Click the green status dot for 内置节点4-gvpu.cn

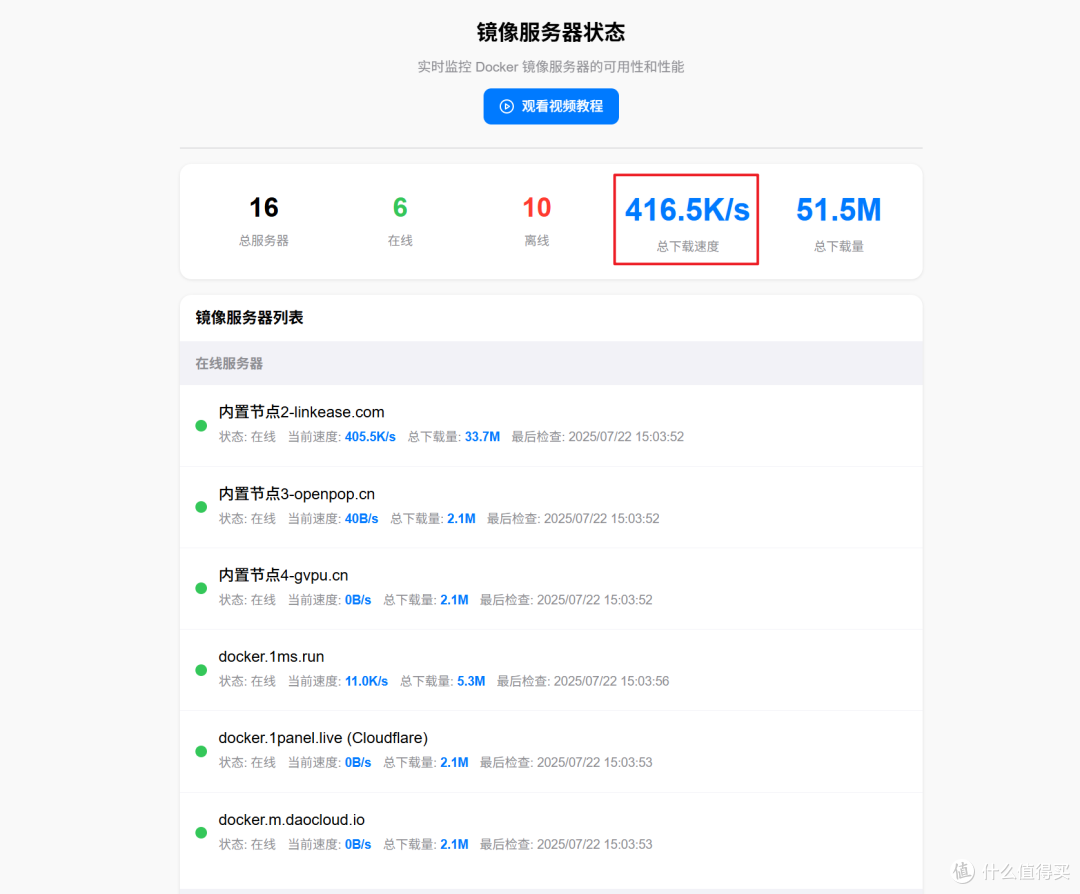click(201, 588)
